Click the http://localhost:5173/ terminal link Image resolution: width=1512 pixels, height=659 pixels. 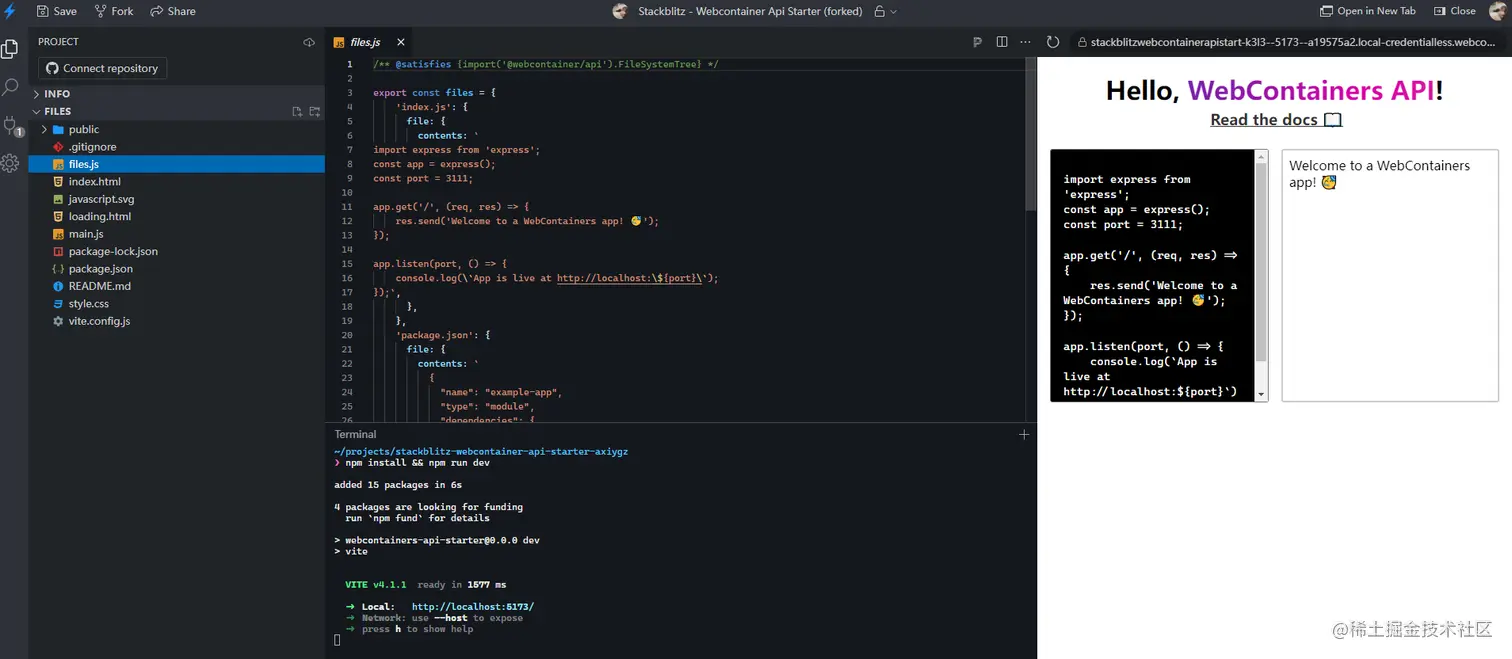tap(473, 607)
